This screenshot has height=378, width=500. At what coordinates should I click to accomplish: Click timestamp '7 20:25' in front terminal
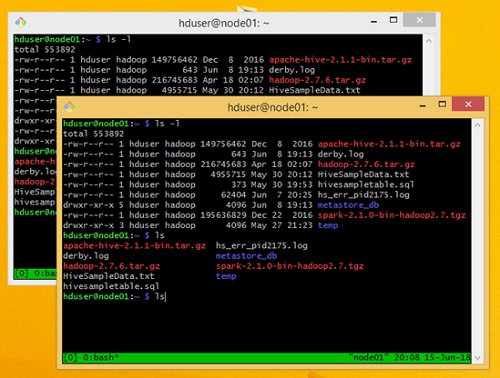click(x=295, y=195)
